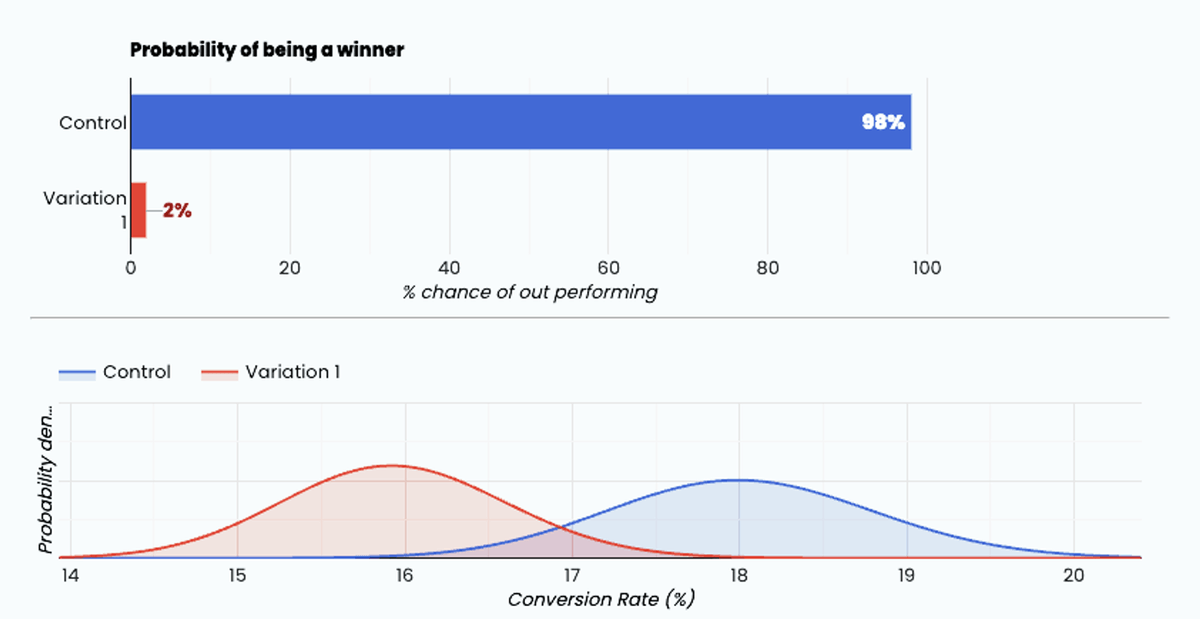Click the red 2% value label
1200x619 pixels.
click(177, 211)
